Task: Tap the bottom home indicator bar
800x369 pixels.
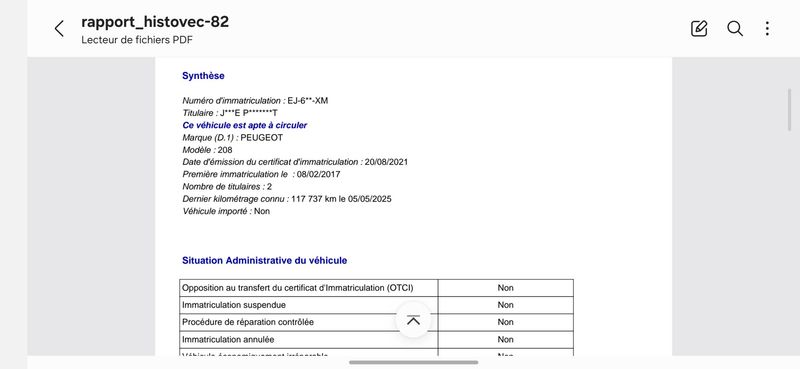Action: (413, 362)
